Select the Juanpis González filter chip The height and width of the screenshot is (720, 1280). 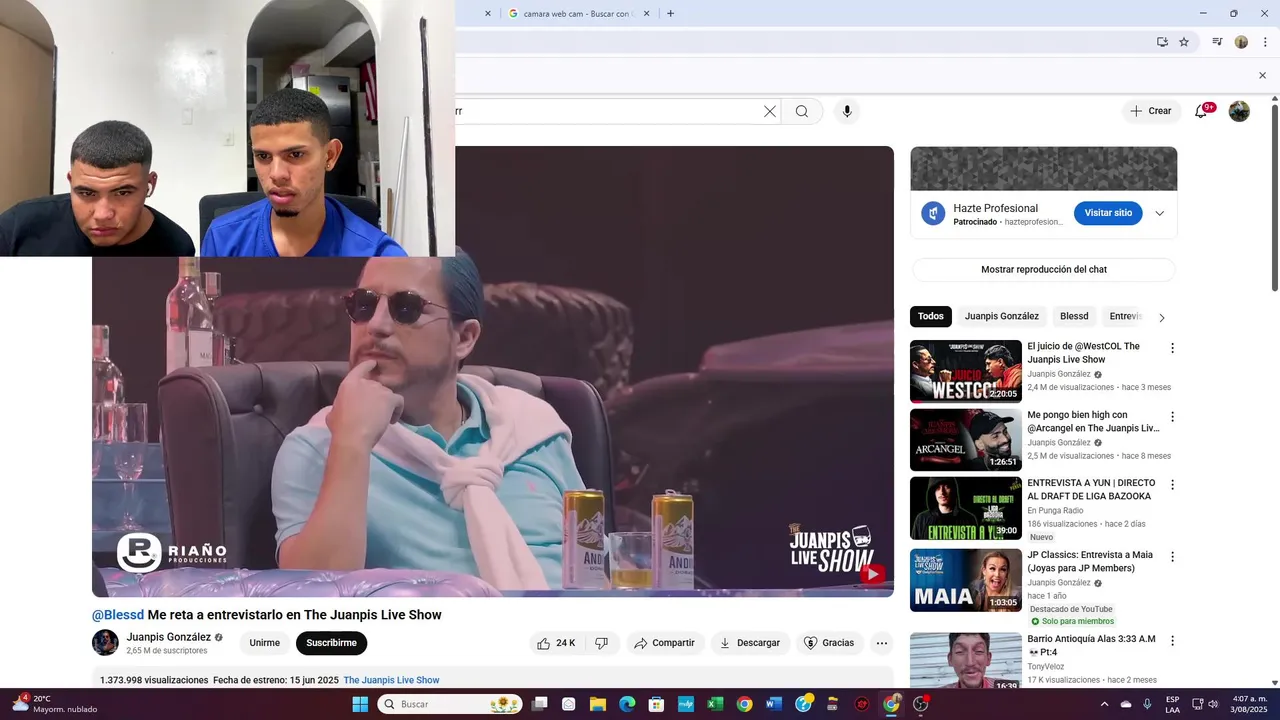[x=1001, y=316]
